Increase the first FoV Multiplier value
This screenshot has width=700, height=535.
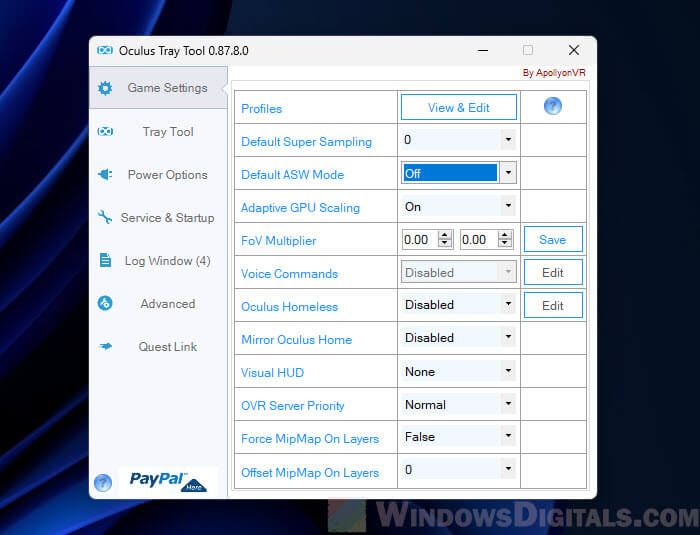(x=445, y=235)
